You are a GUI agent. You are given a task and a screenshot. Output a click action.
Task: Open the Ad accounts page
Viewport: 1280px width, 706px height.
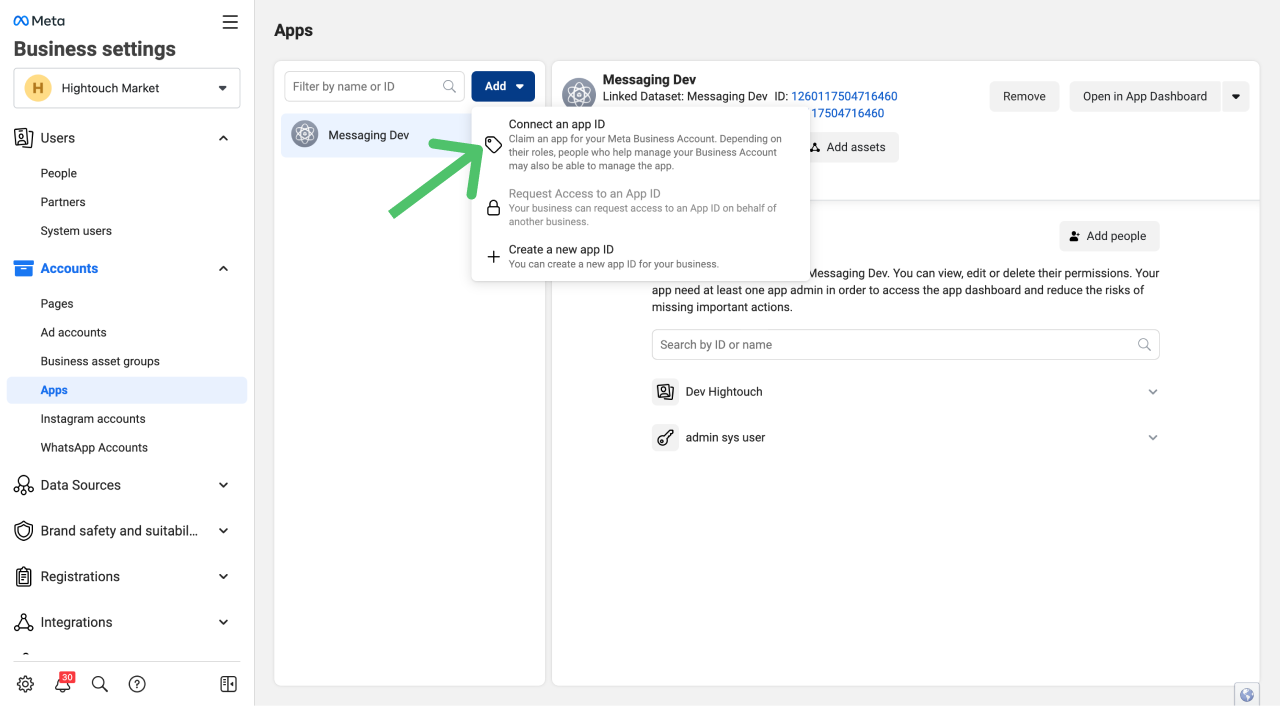[73, 332]
